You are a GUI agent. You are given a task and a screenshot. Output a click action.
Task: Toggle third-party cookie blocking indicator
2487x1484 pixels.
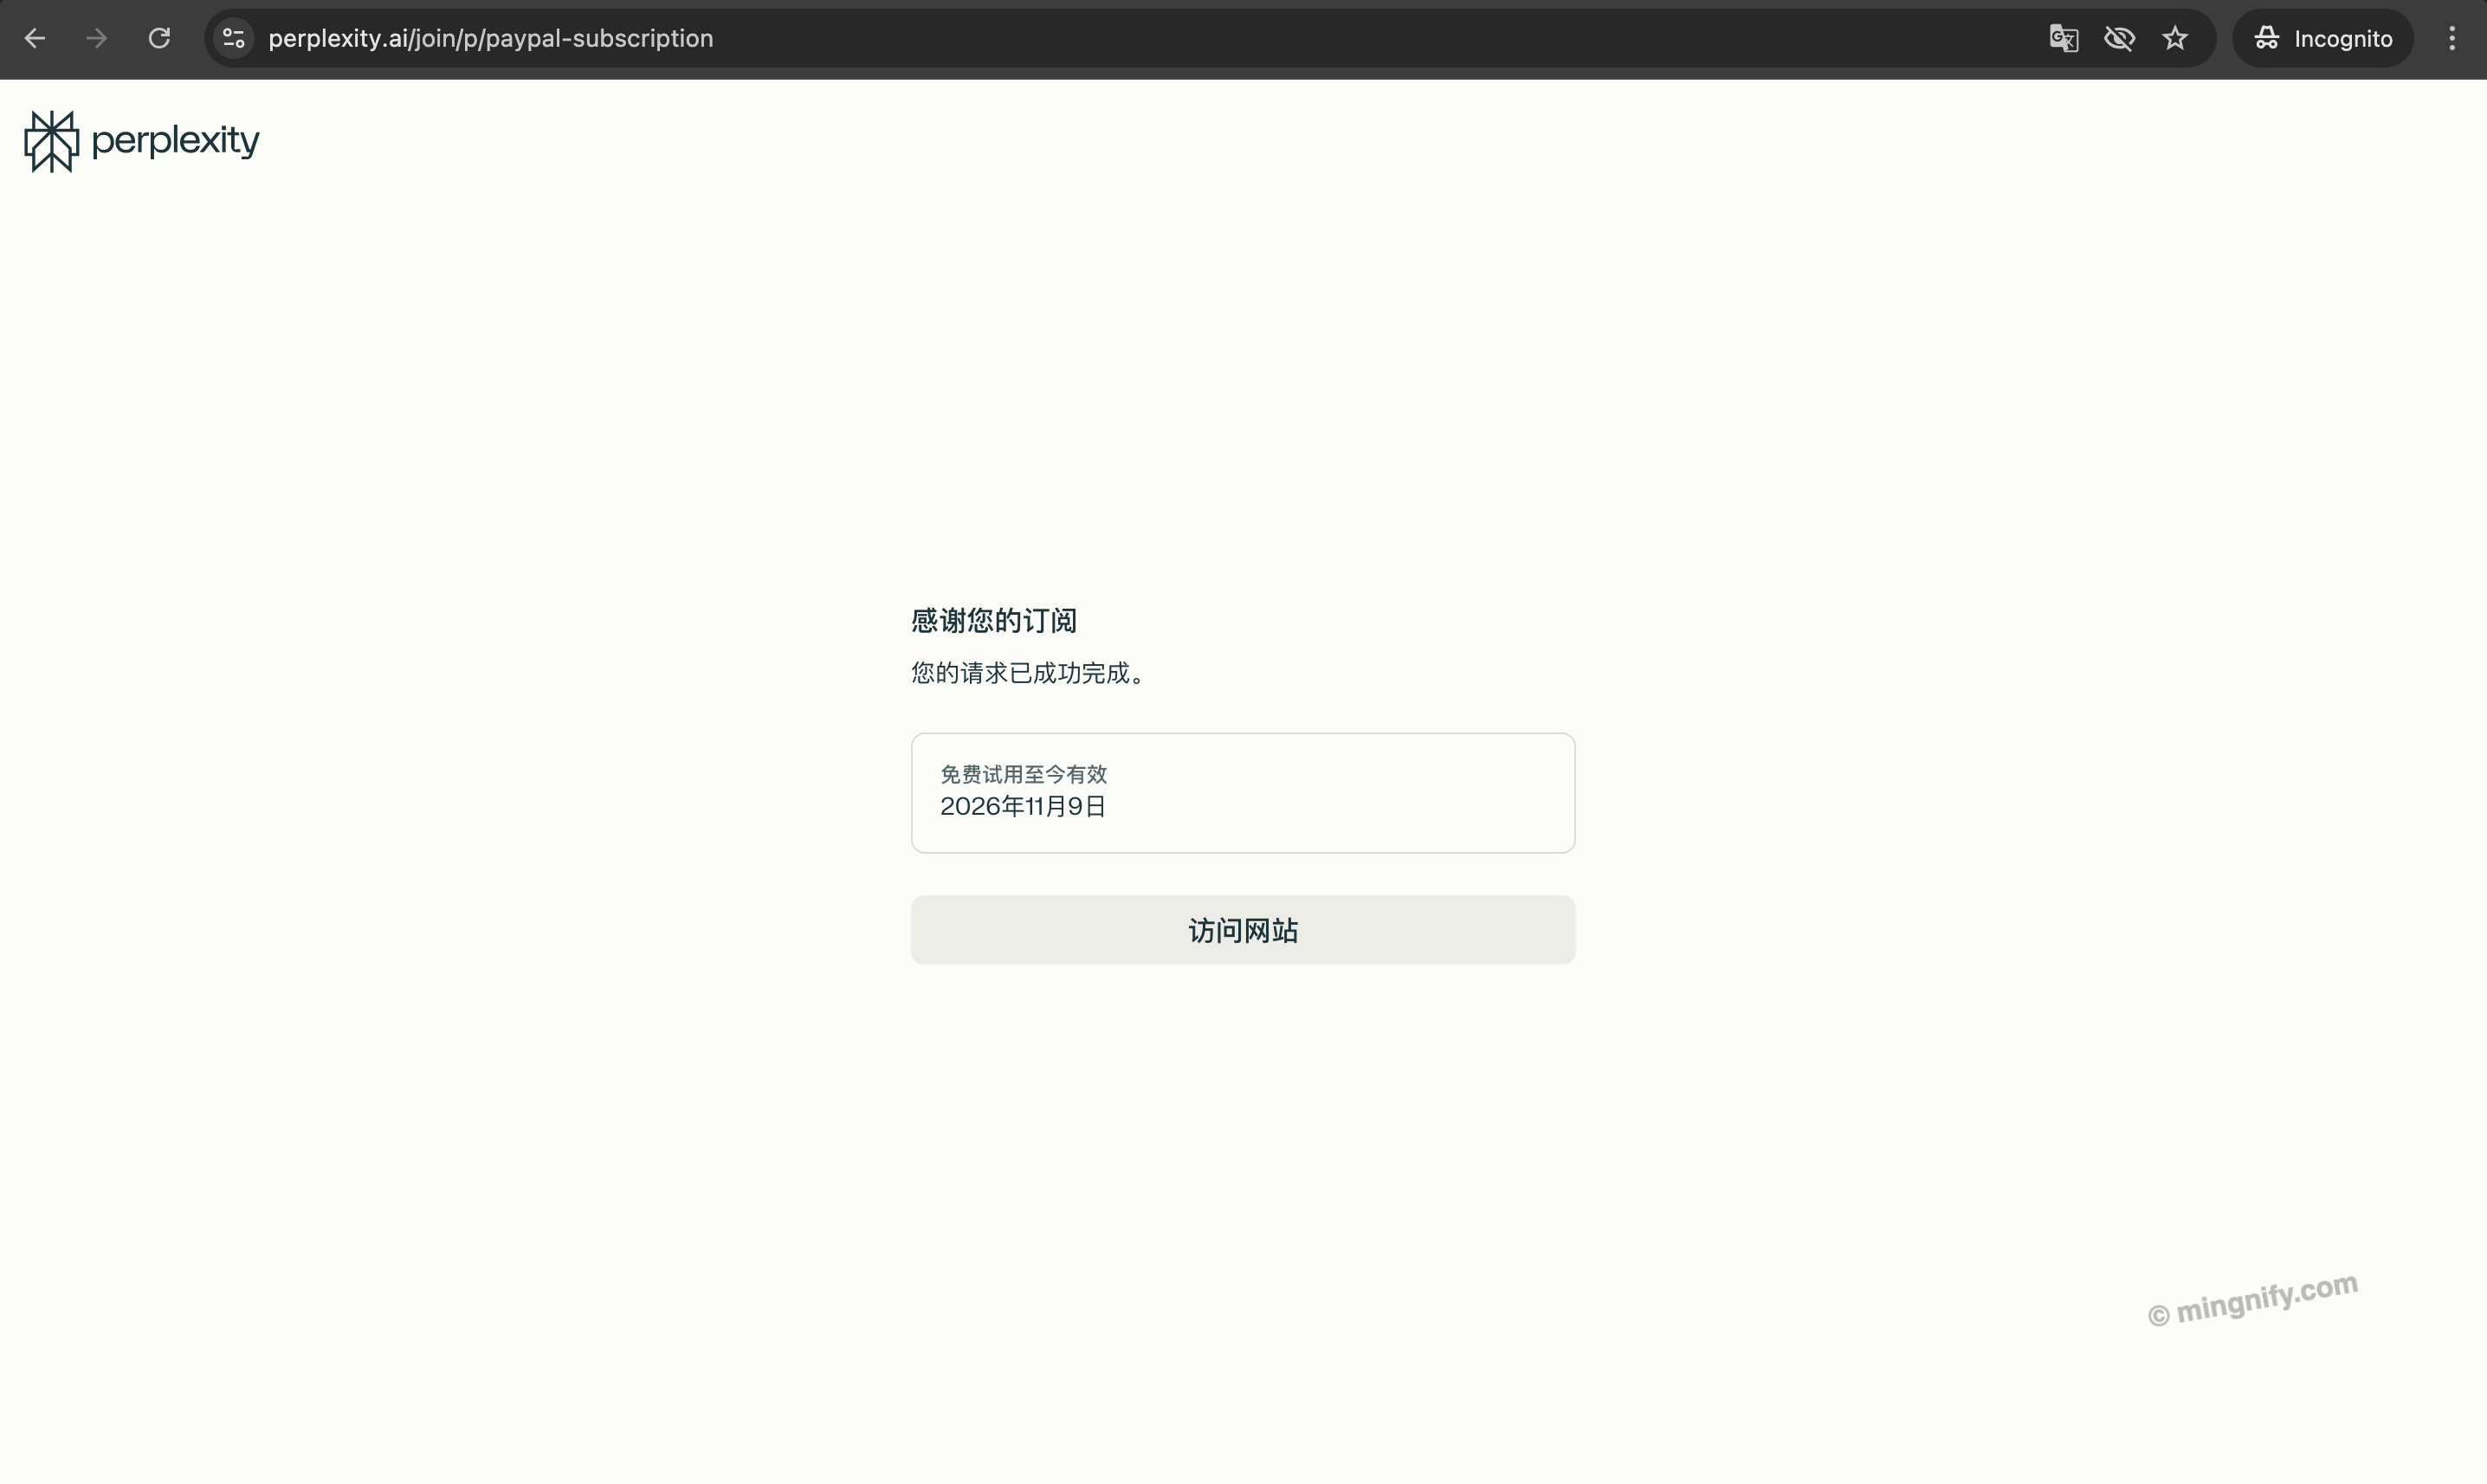click(x=2119, y=38)
